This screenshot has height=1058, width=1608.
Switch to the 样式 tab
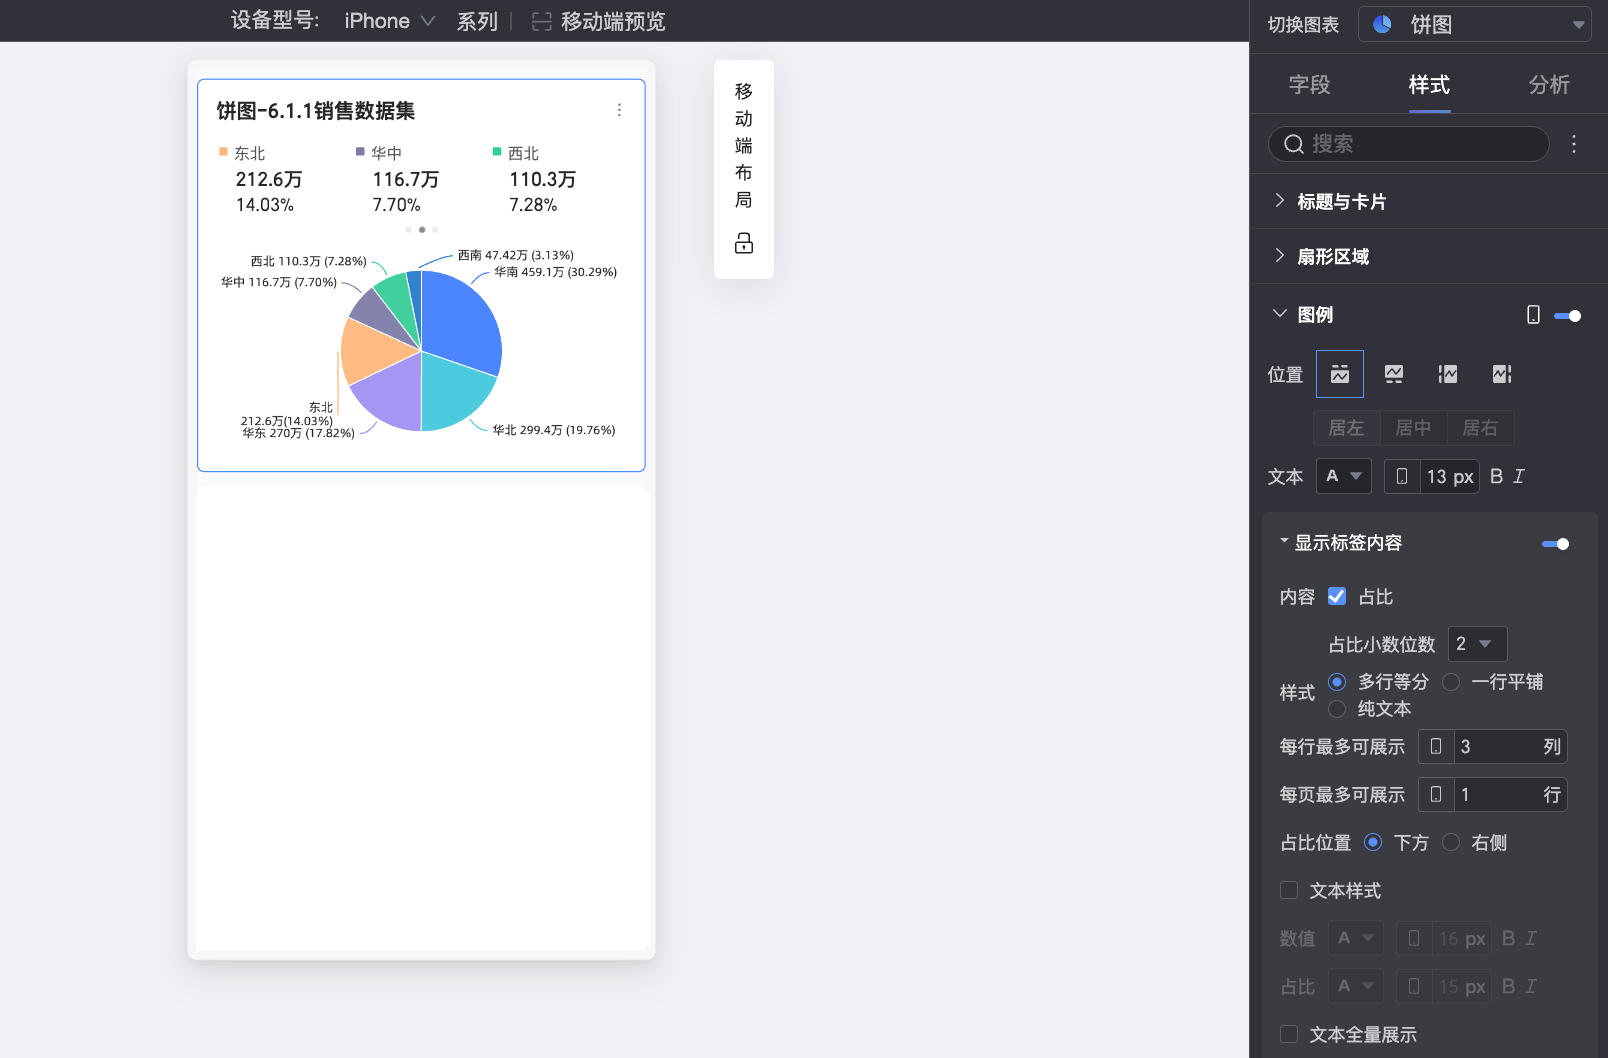click(x=1429, y=85)
